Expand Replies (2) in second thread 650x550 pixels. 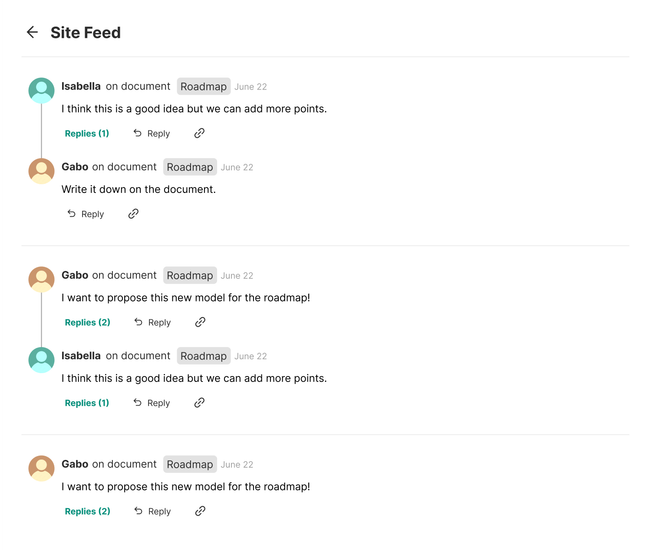click(x=87, y=322)
